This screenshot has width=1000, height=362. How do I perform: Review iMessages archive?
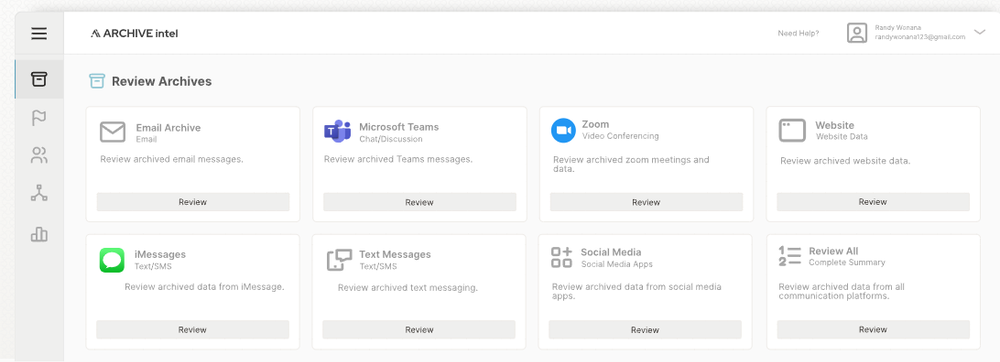tap(193, 329)
